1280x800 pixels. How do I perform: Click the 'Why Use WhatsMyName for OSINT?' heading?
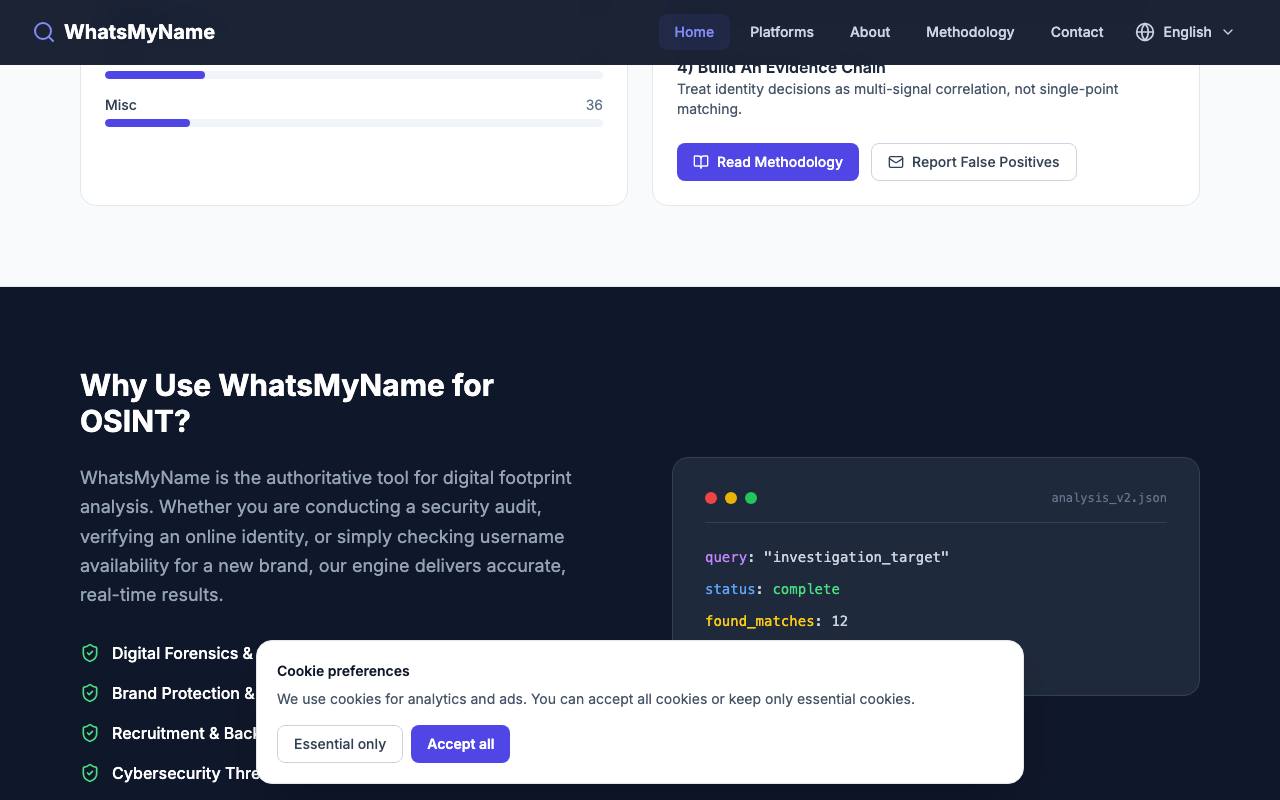pos(287,403)
